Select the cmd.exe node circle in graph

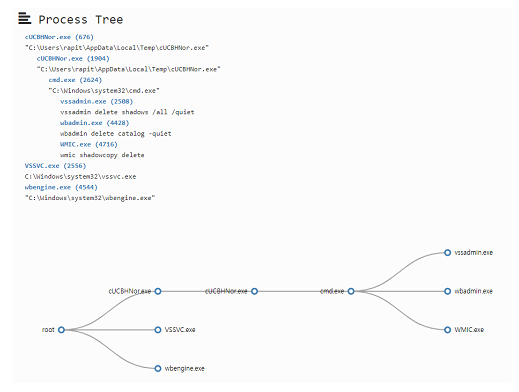(351, 291)
